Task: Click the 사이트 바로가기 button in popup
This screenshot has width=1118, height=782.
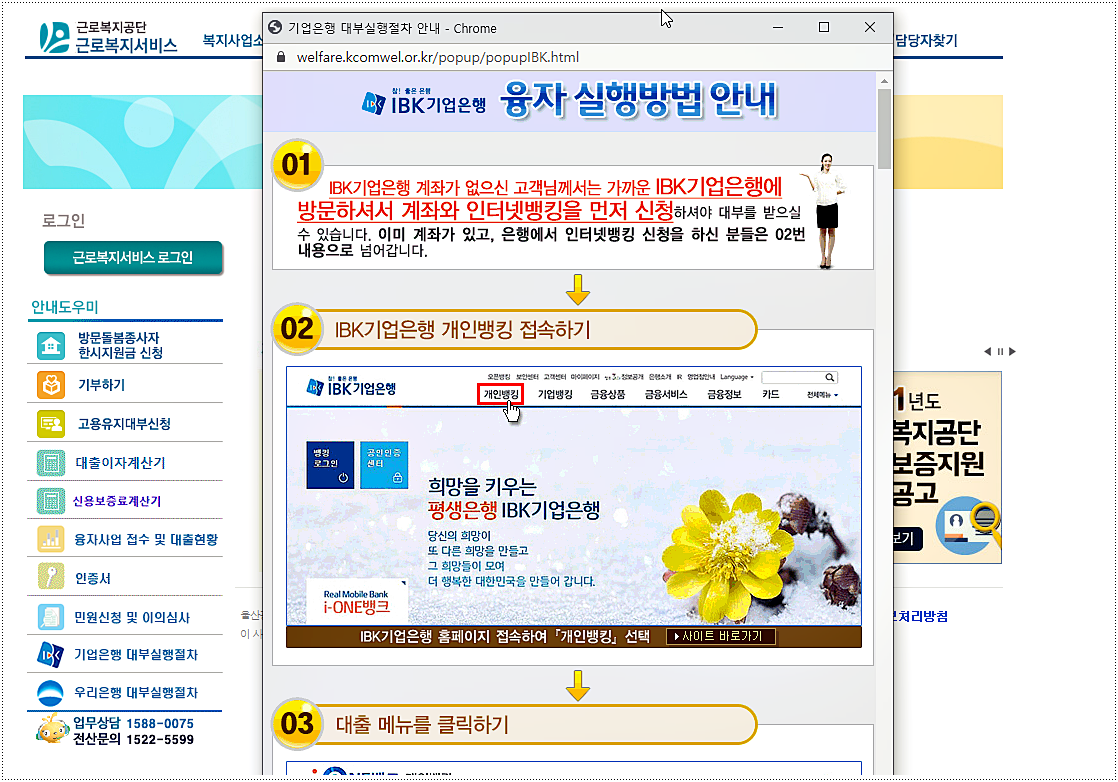Action: coord(721,636)
